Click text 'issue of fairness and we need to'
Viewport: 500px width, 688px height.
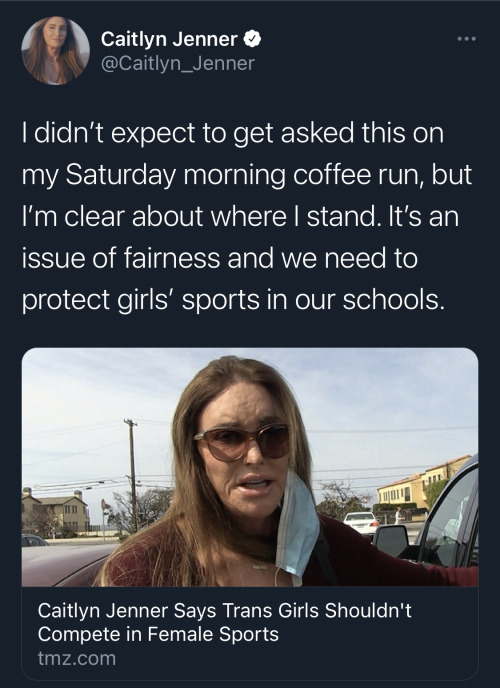click(219, 258)
